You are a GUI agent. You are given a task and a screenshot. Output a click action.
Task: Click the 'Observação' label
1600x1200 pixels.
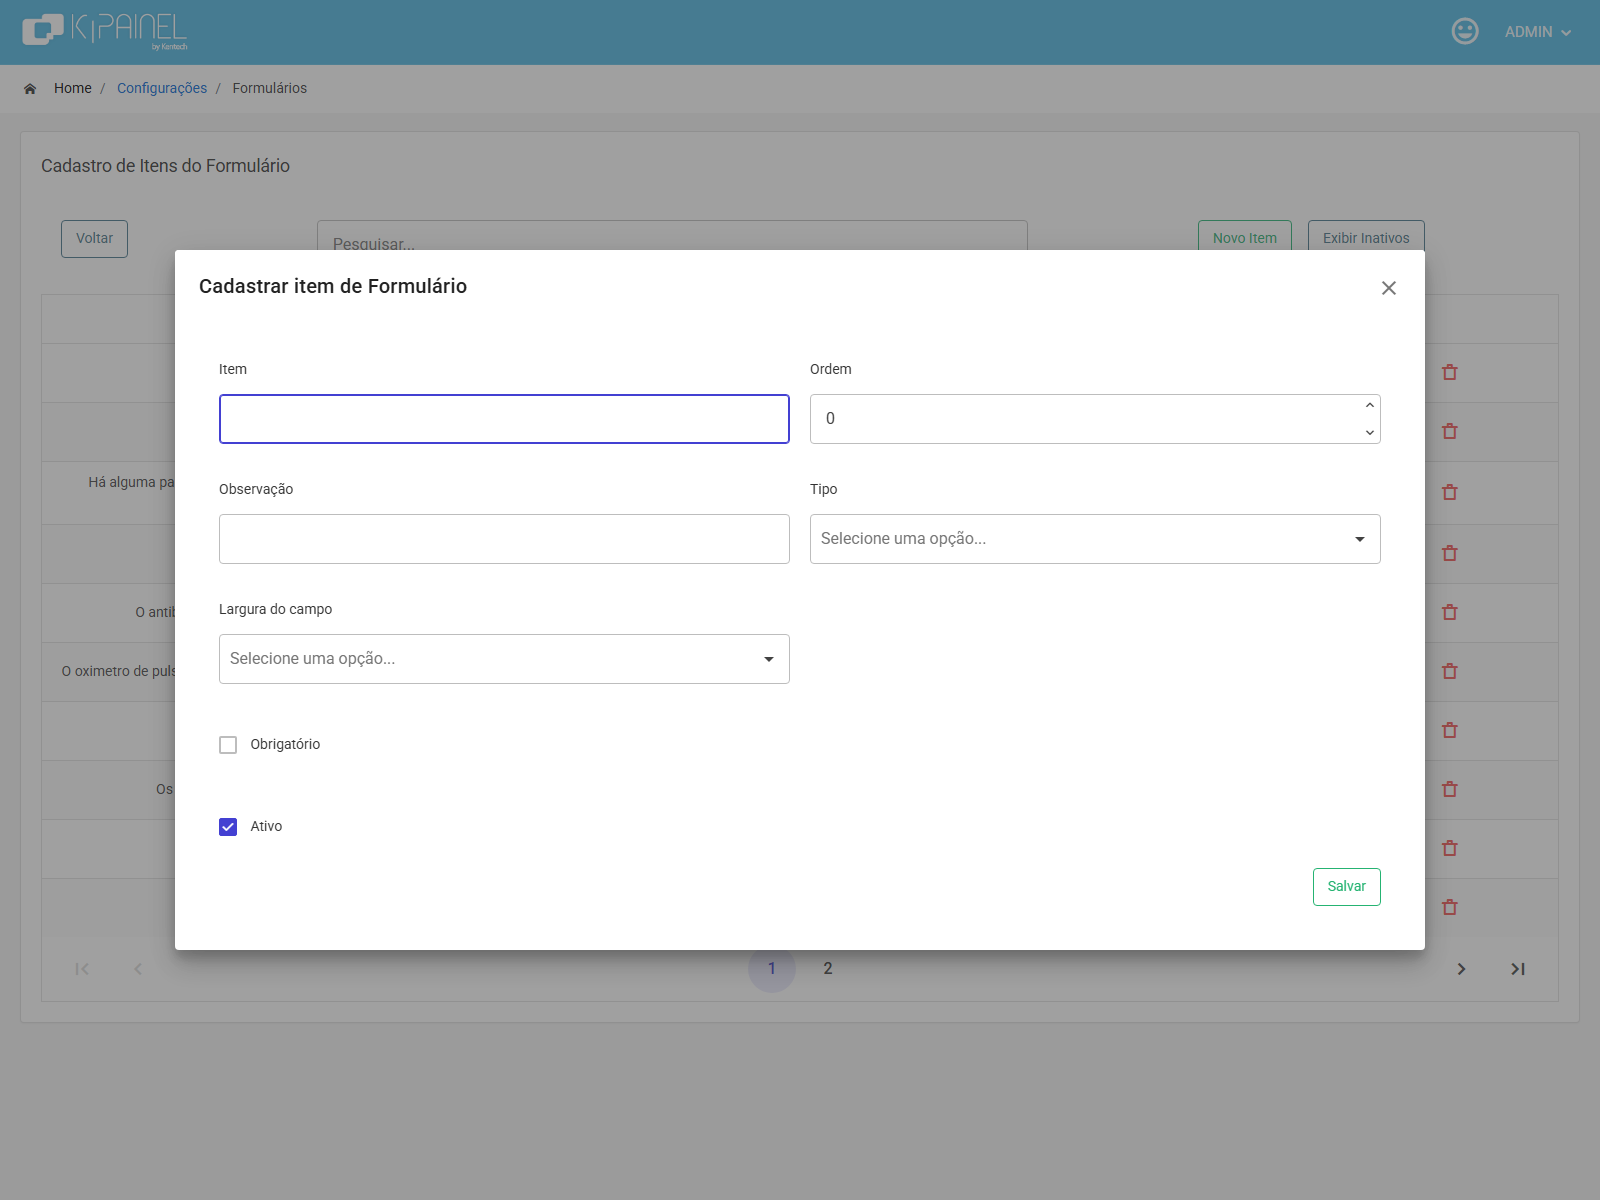256,489
